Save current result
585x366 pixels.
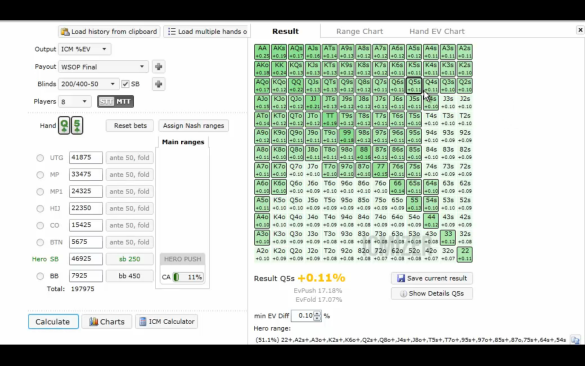pyautogui.click(x=432, y=278)
